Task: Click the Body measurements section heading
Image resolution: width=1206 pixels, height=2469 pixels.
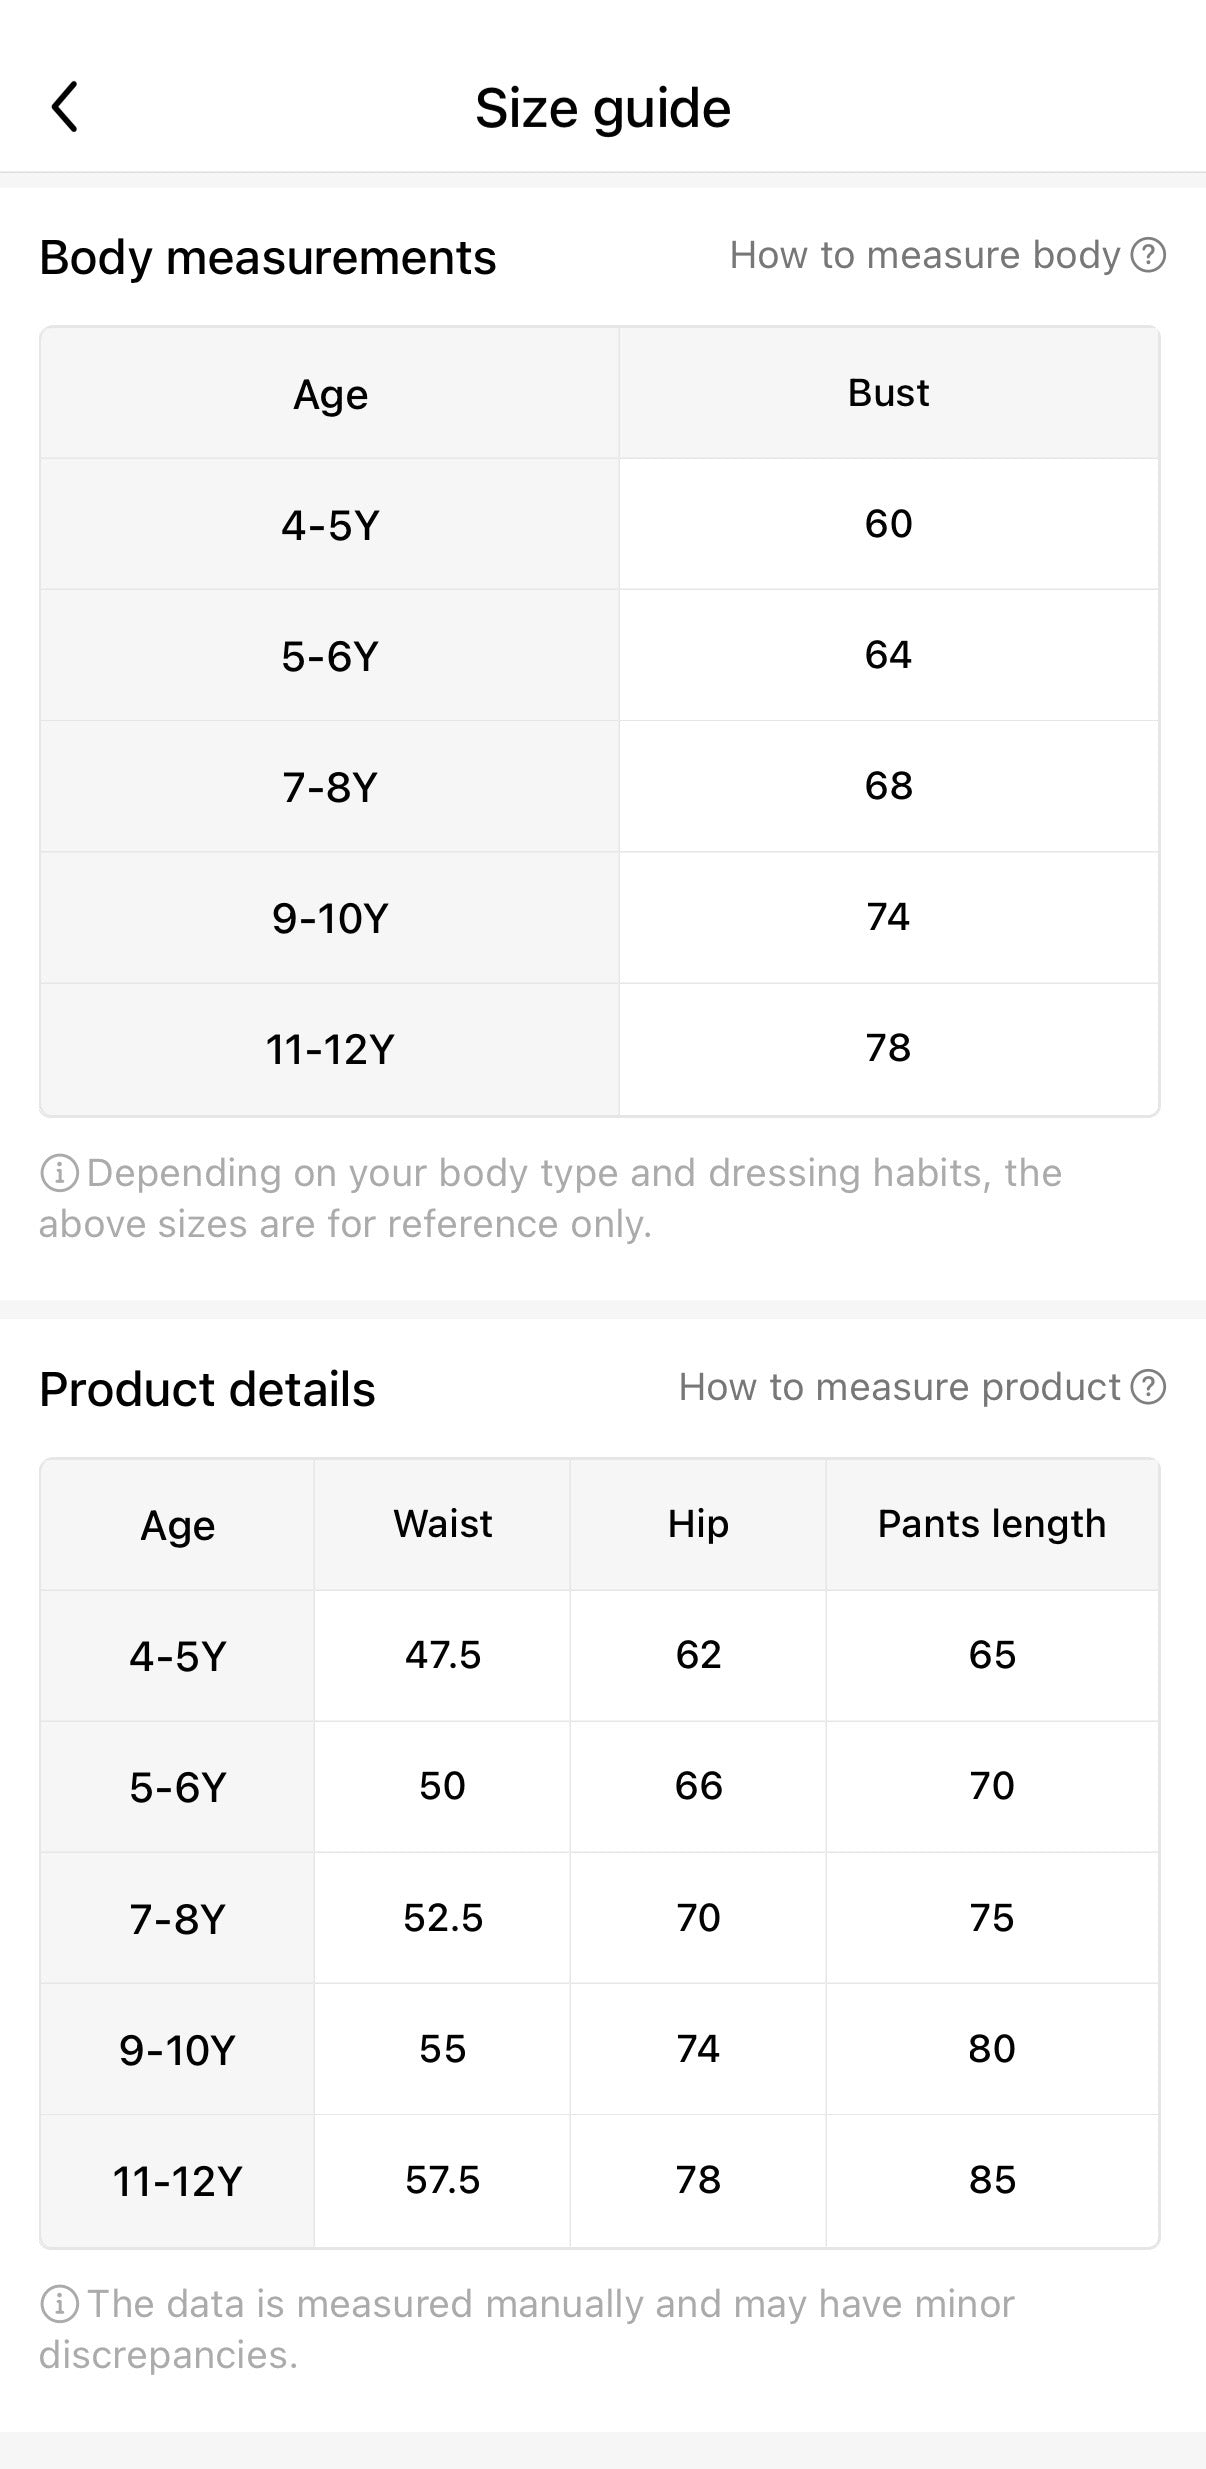Action: click(268, 257)
